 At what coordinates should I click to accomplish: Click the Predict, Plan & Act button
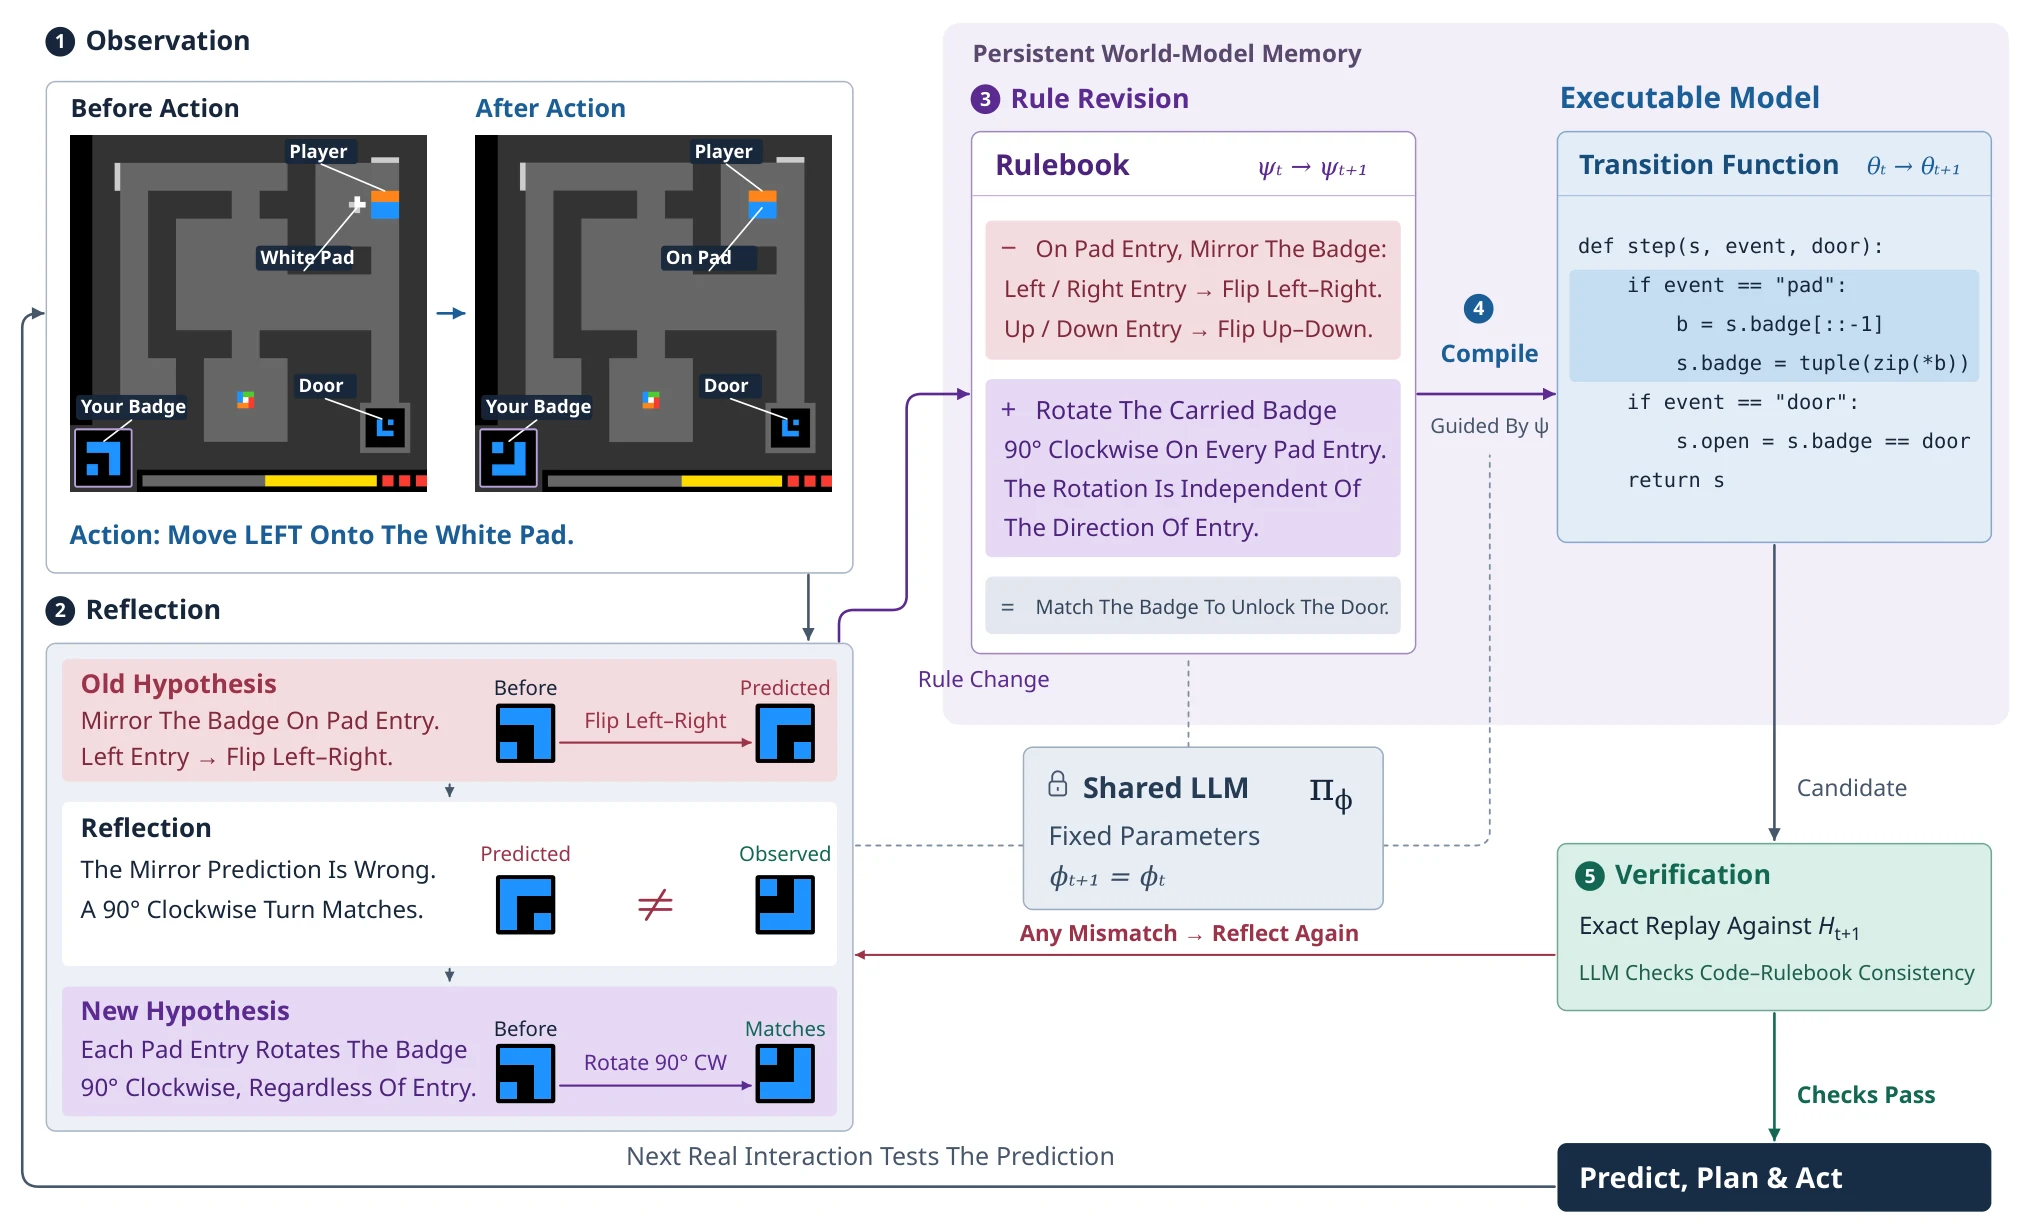1774,1178
